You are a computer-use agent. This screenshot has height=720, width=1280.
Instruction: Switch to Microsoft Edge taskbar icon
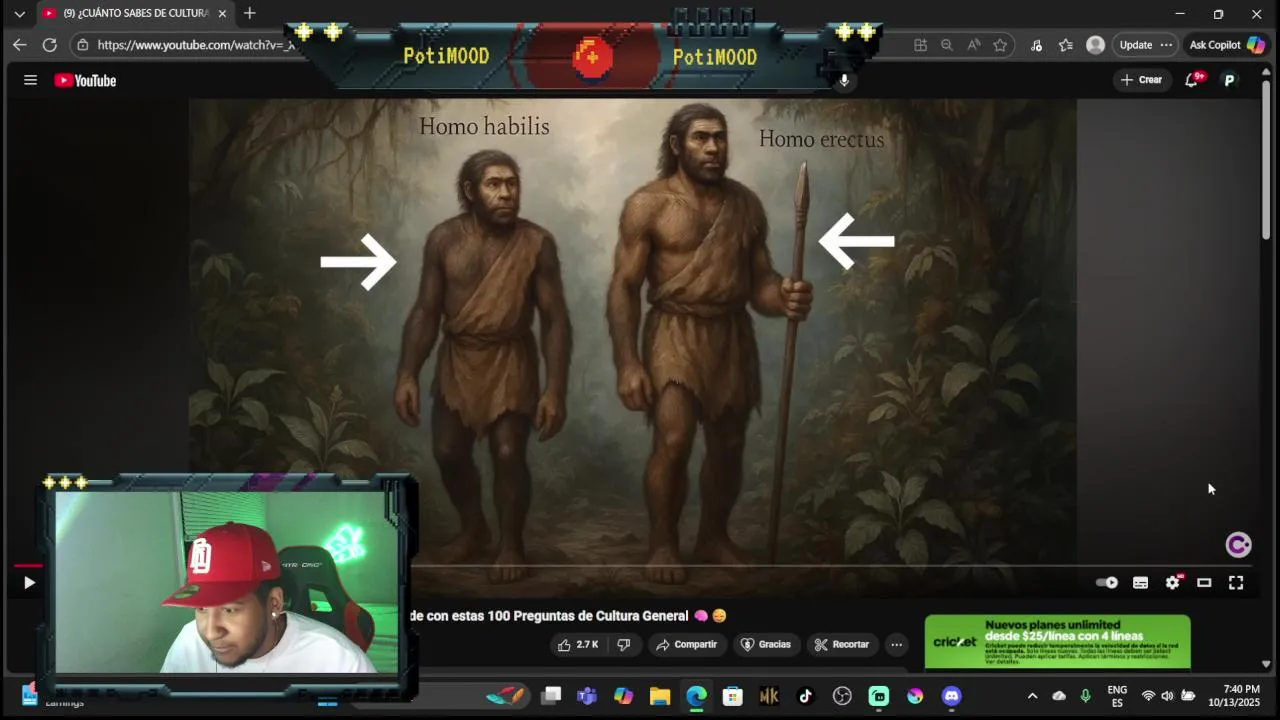(696, 696)
